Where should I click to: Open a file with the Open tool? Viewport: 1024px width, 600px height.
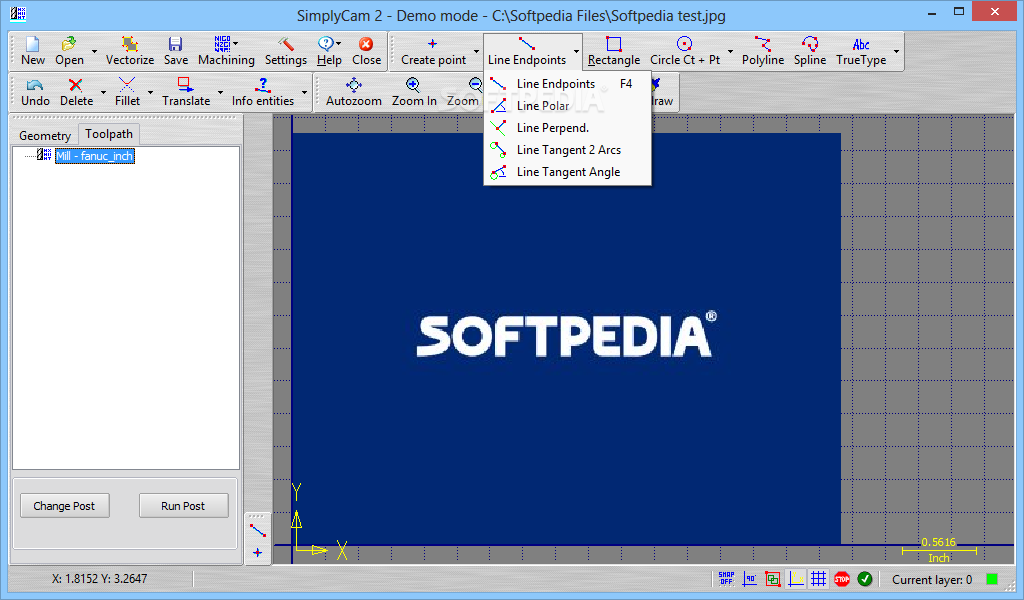tap(69, 52)
